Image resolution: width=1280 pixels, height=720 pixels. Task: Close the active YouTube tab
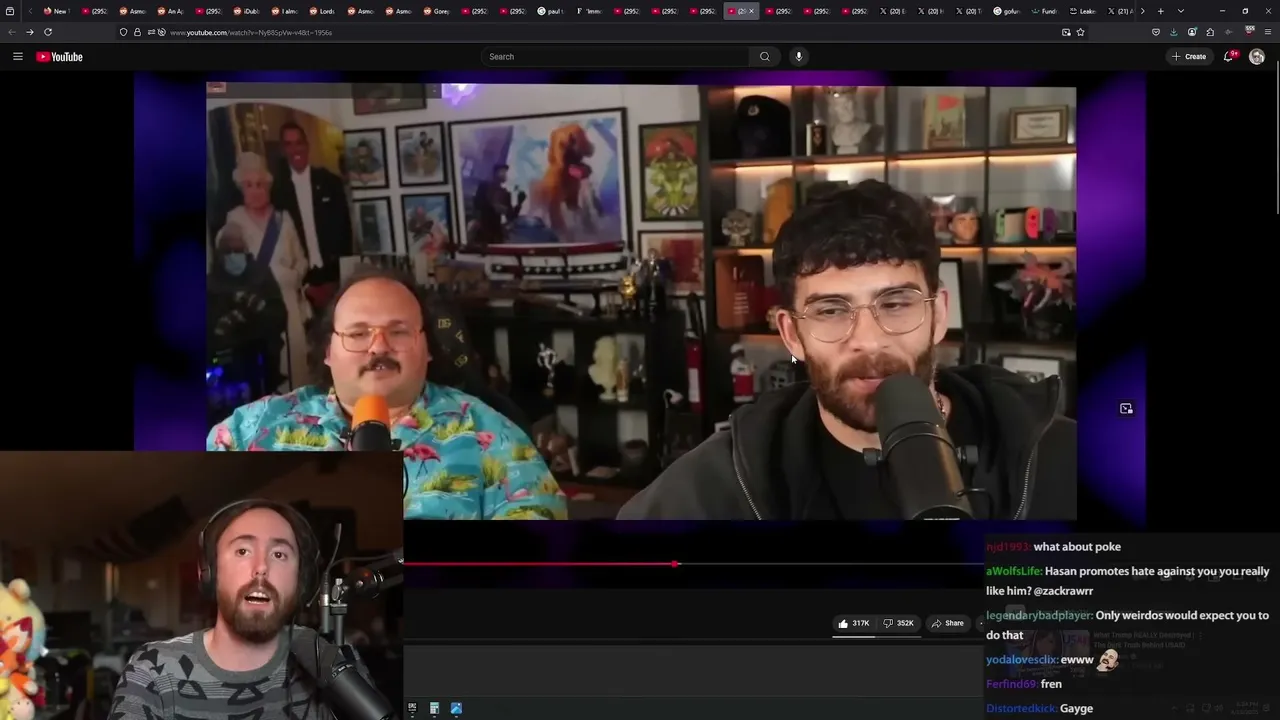click(752, 11)
